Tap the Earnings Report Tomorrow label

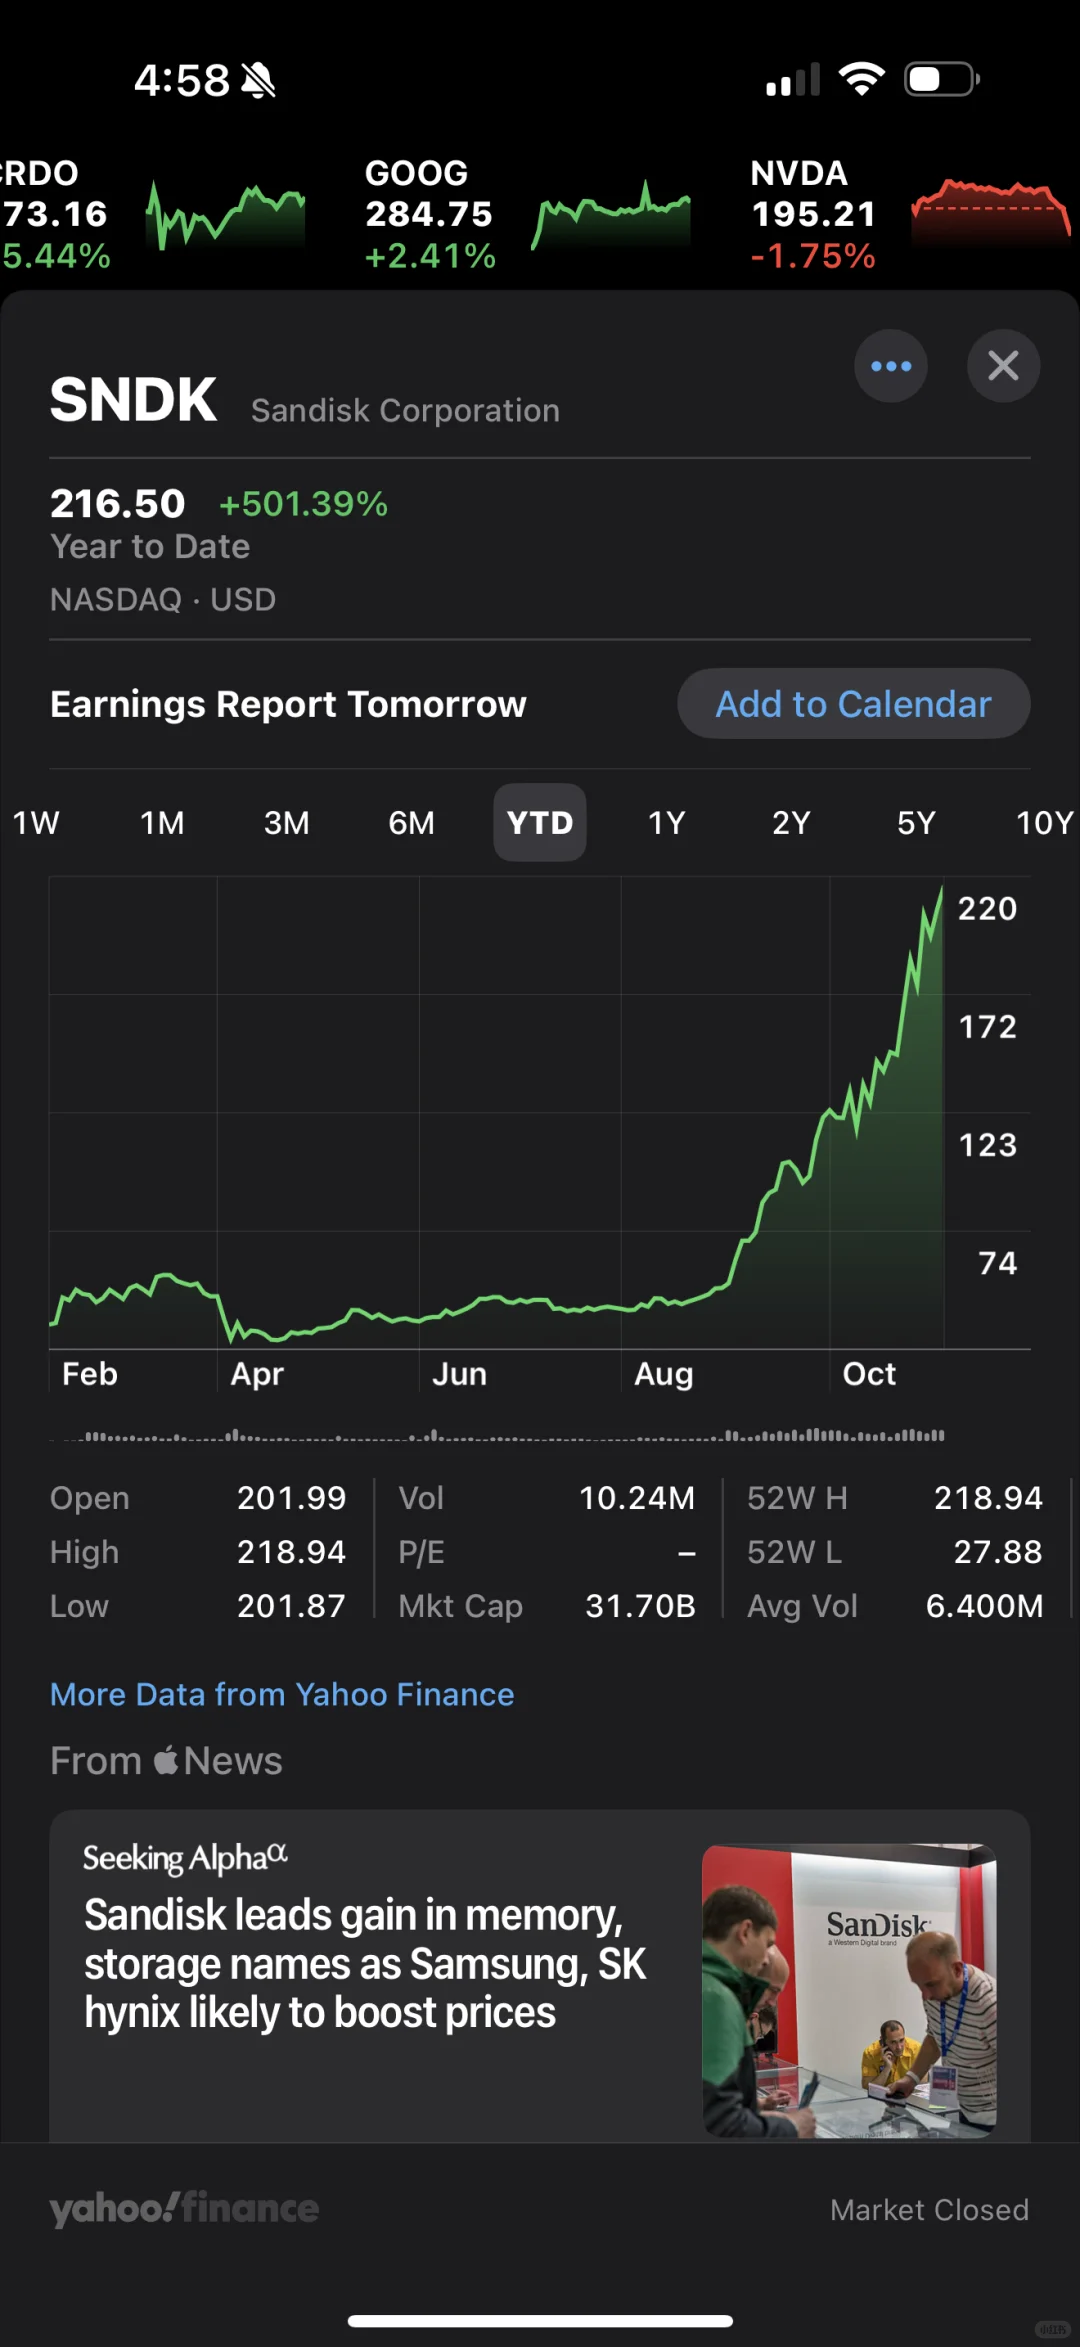click(x=288, y=704)
